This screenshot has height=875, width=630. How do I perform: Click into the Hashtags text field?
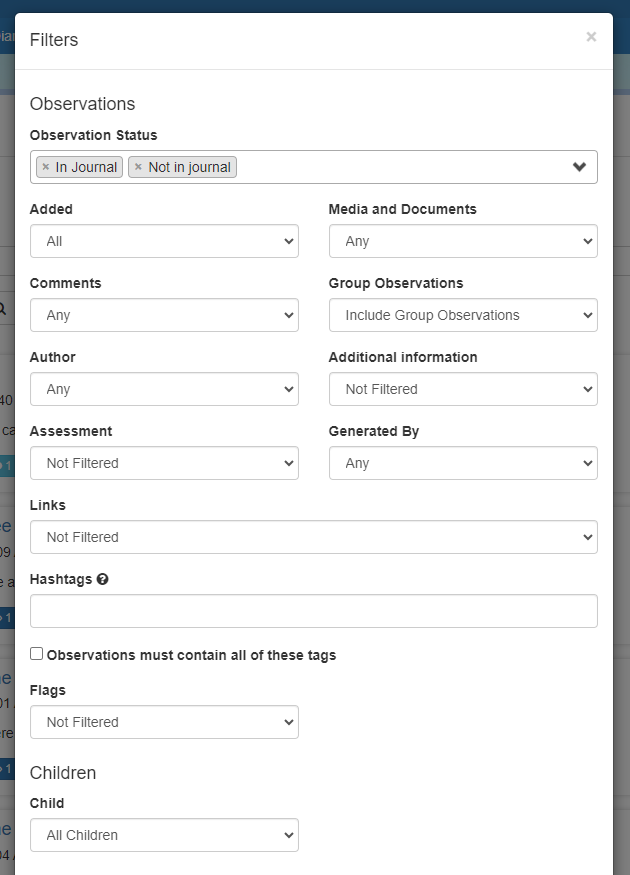click(x=313, y=611)
